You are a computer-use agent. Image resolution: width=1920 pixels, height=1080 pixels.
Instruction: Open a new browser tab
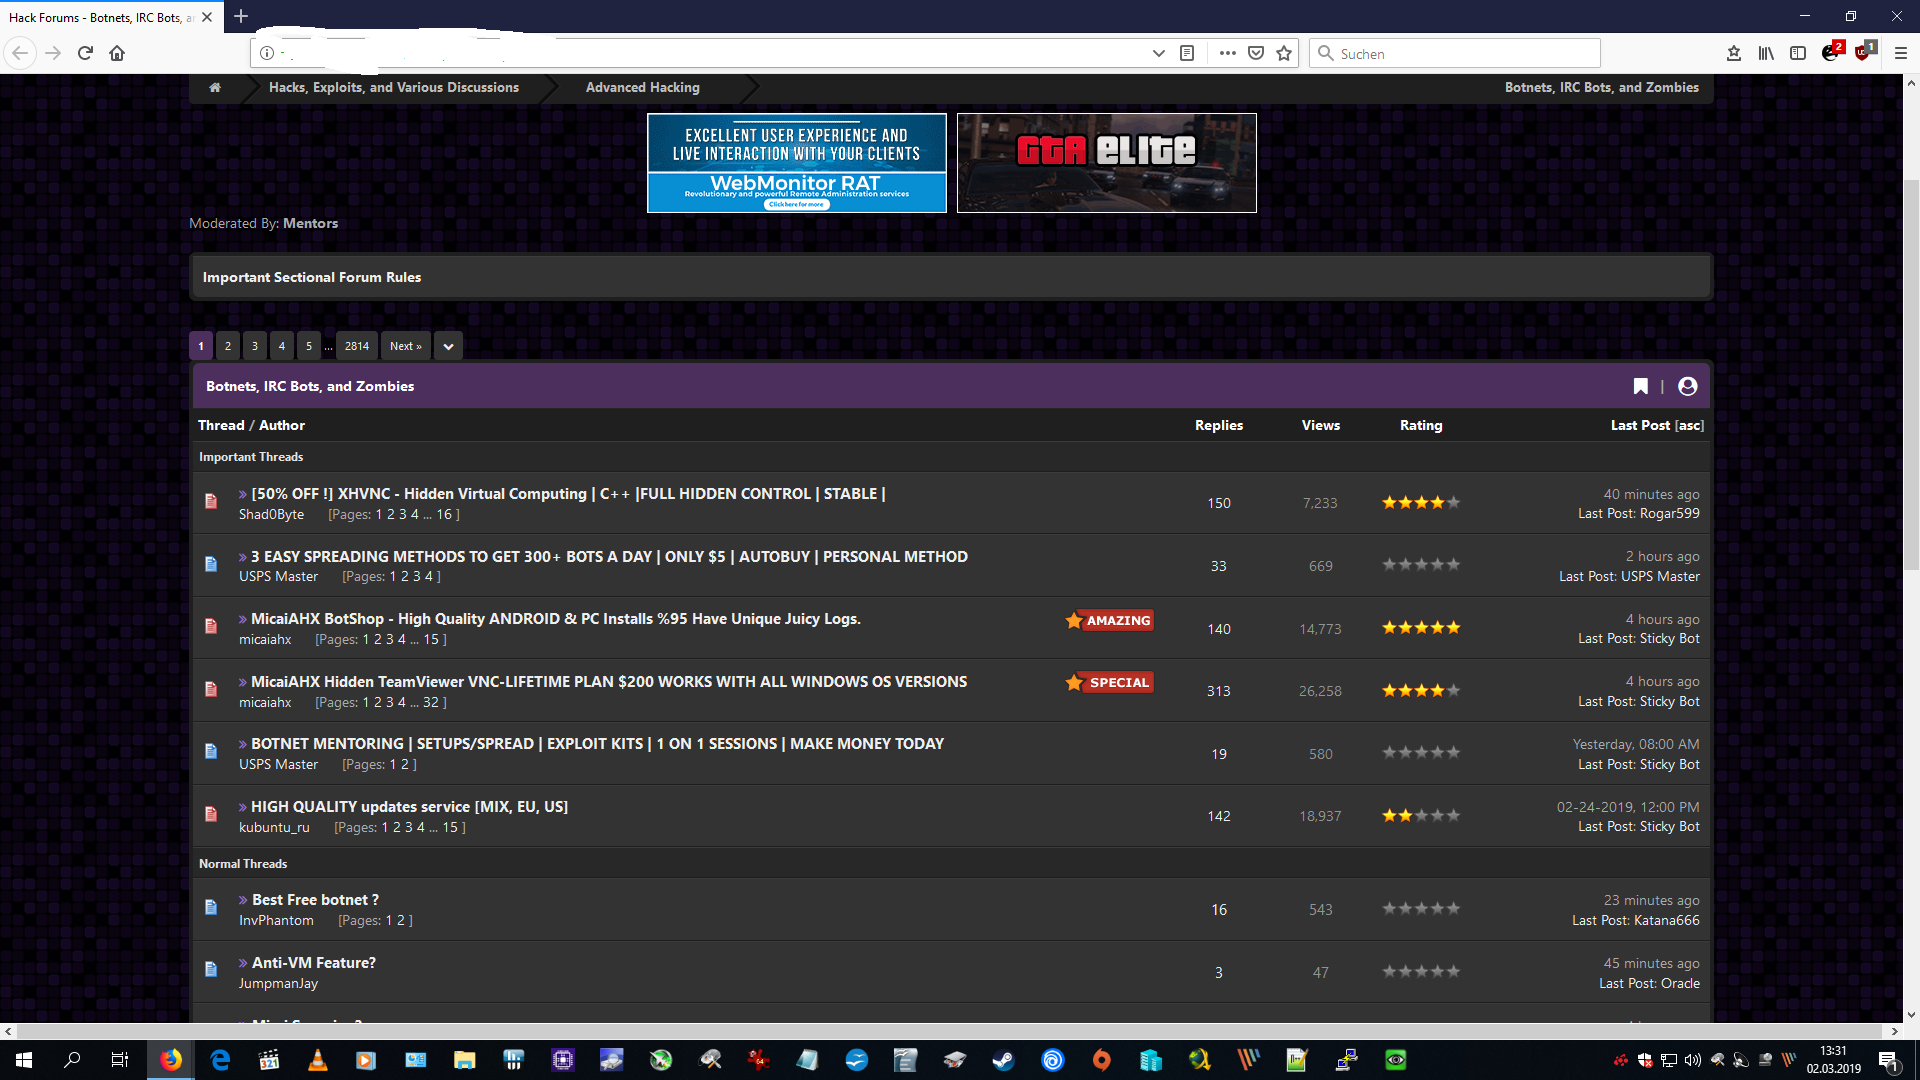tap(241, 16)
